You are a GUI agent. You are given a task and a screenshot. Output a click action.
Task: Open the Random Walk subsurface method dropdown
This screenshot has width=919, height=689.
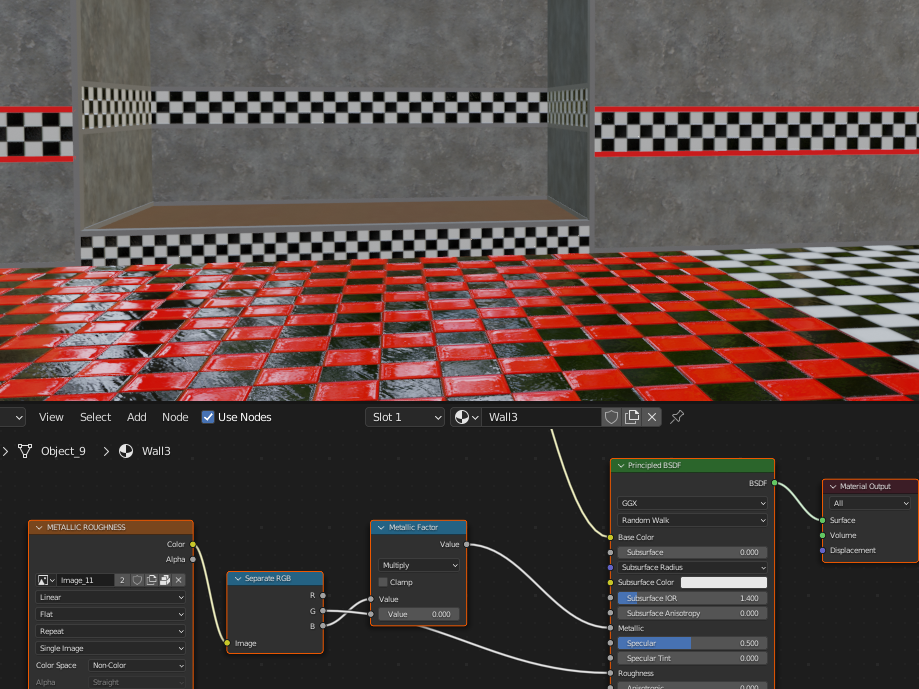[x=692, y=520]
